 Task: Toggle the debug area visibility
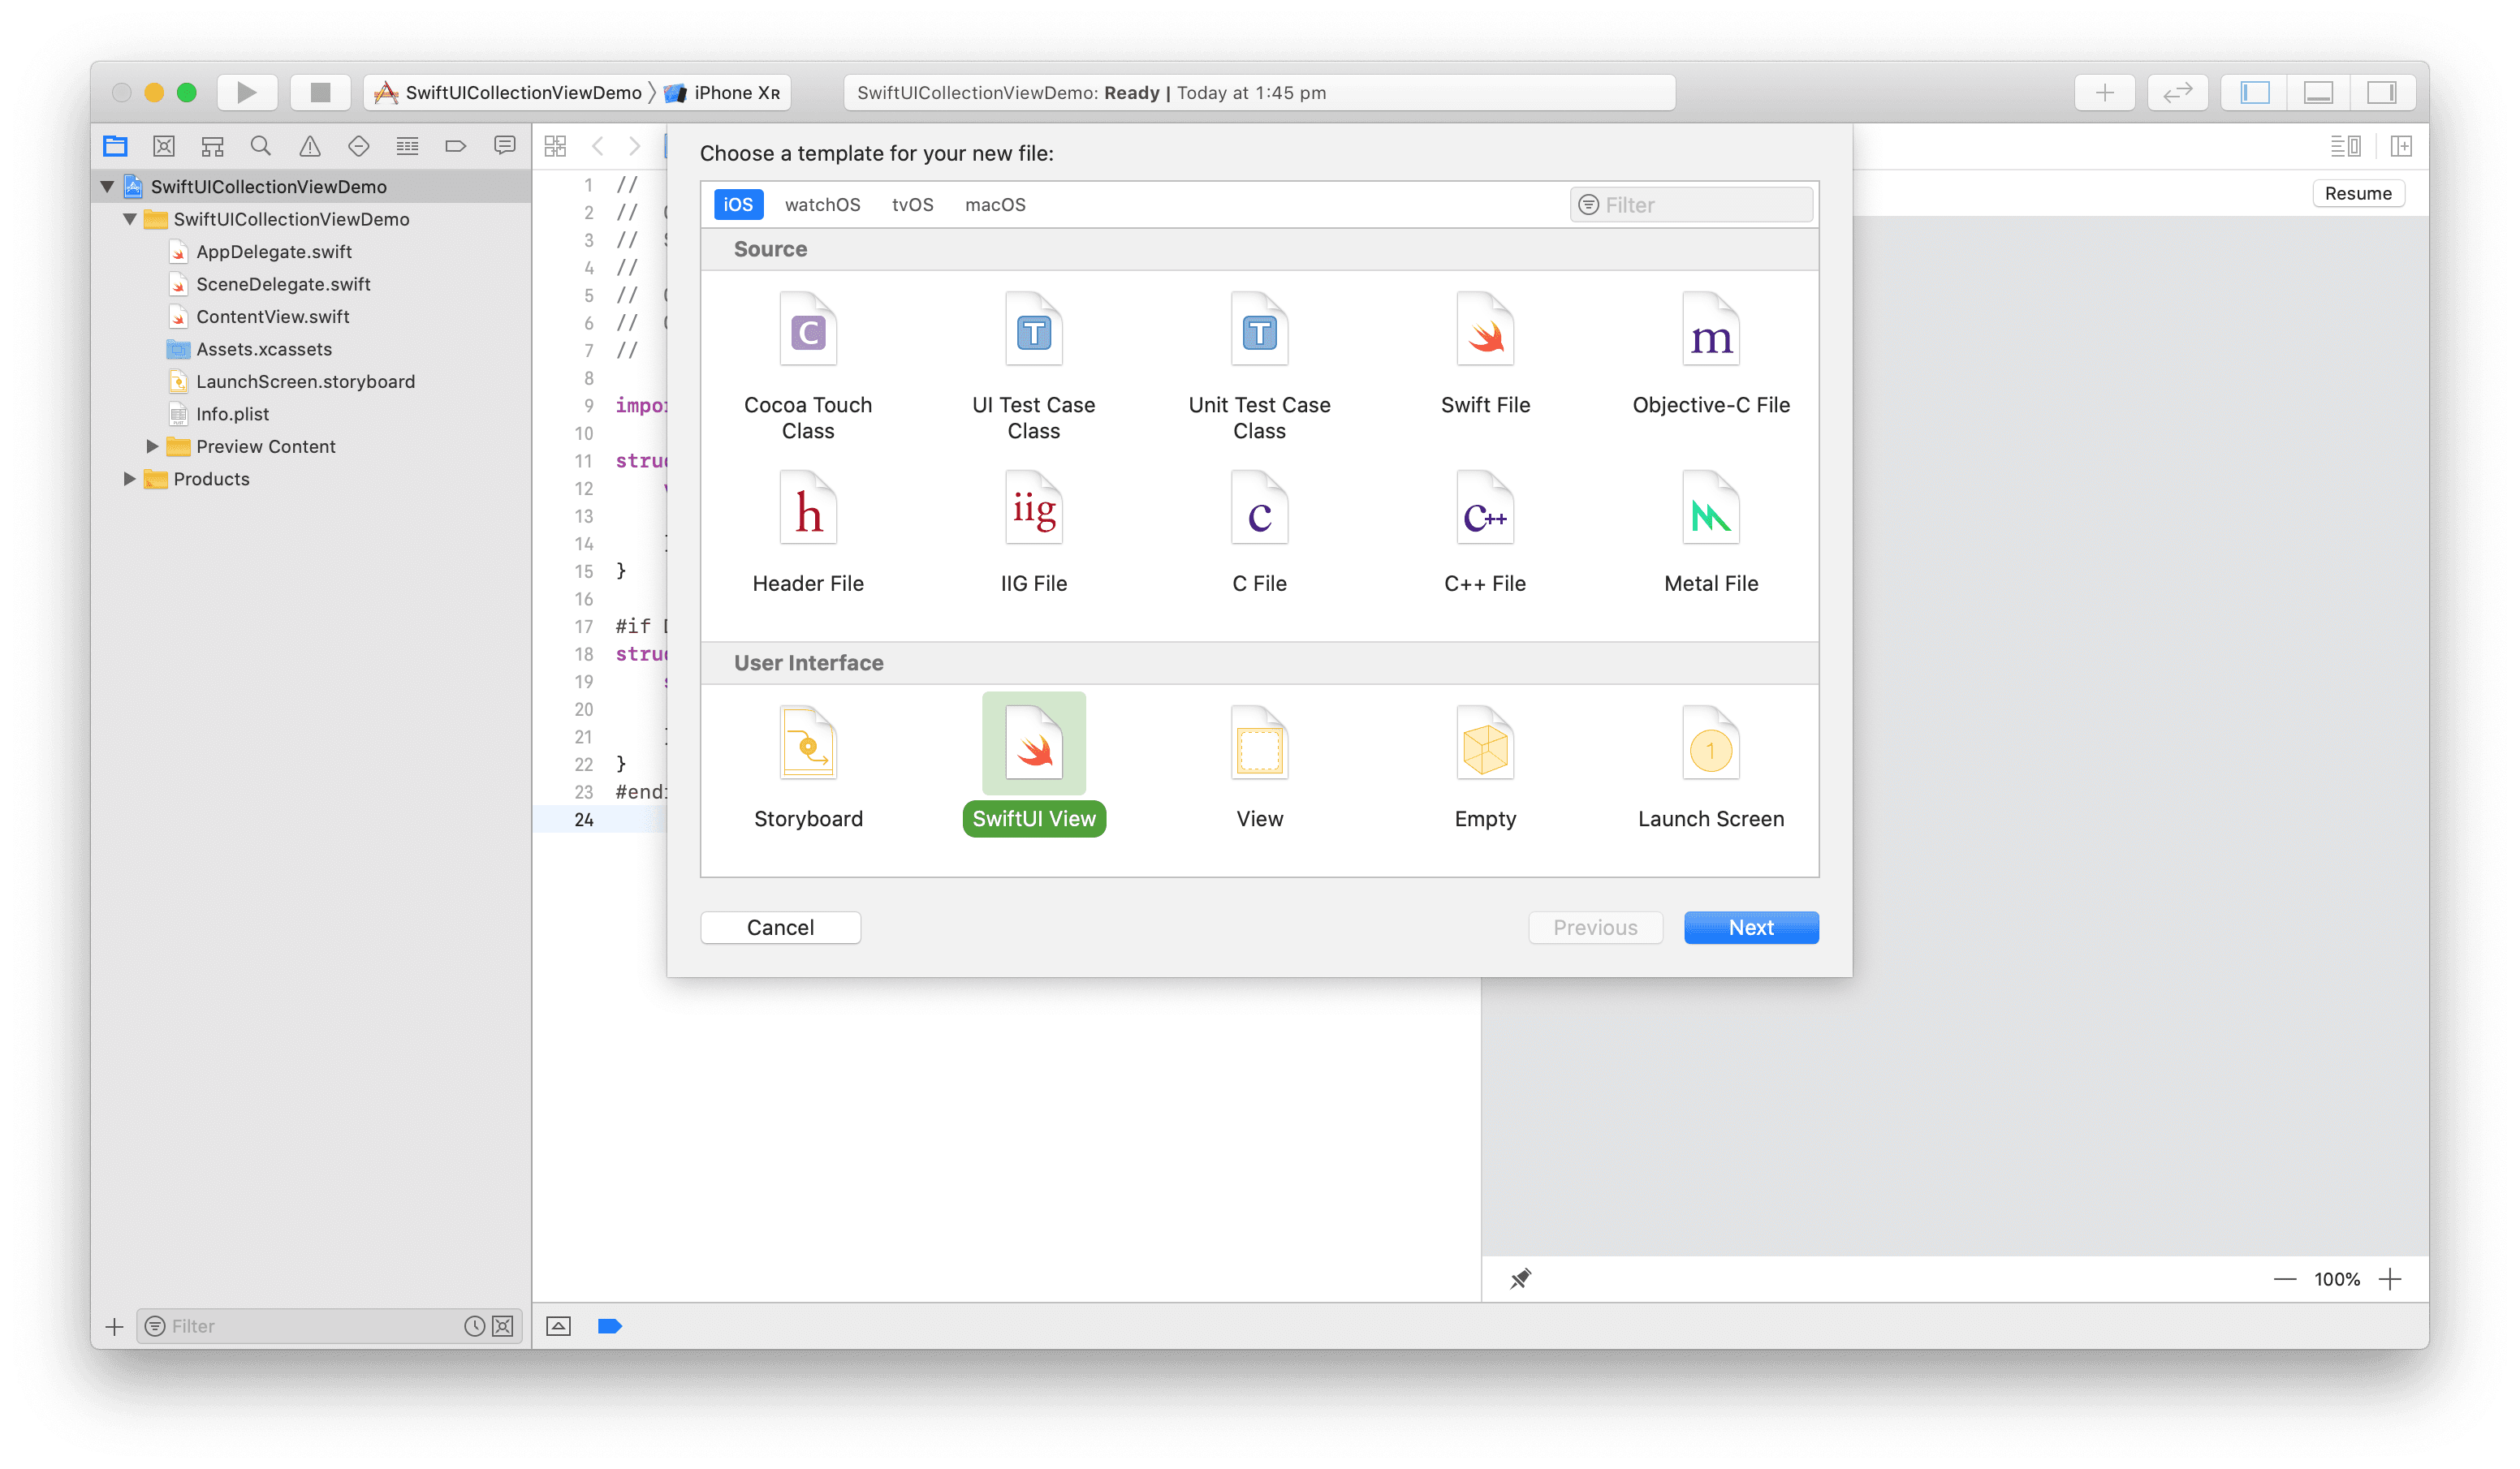tap(2318, 92)
